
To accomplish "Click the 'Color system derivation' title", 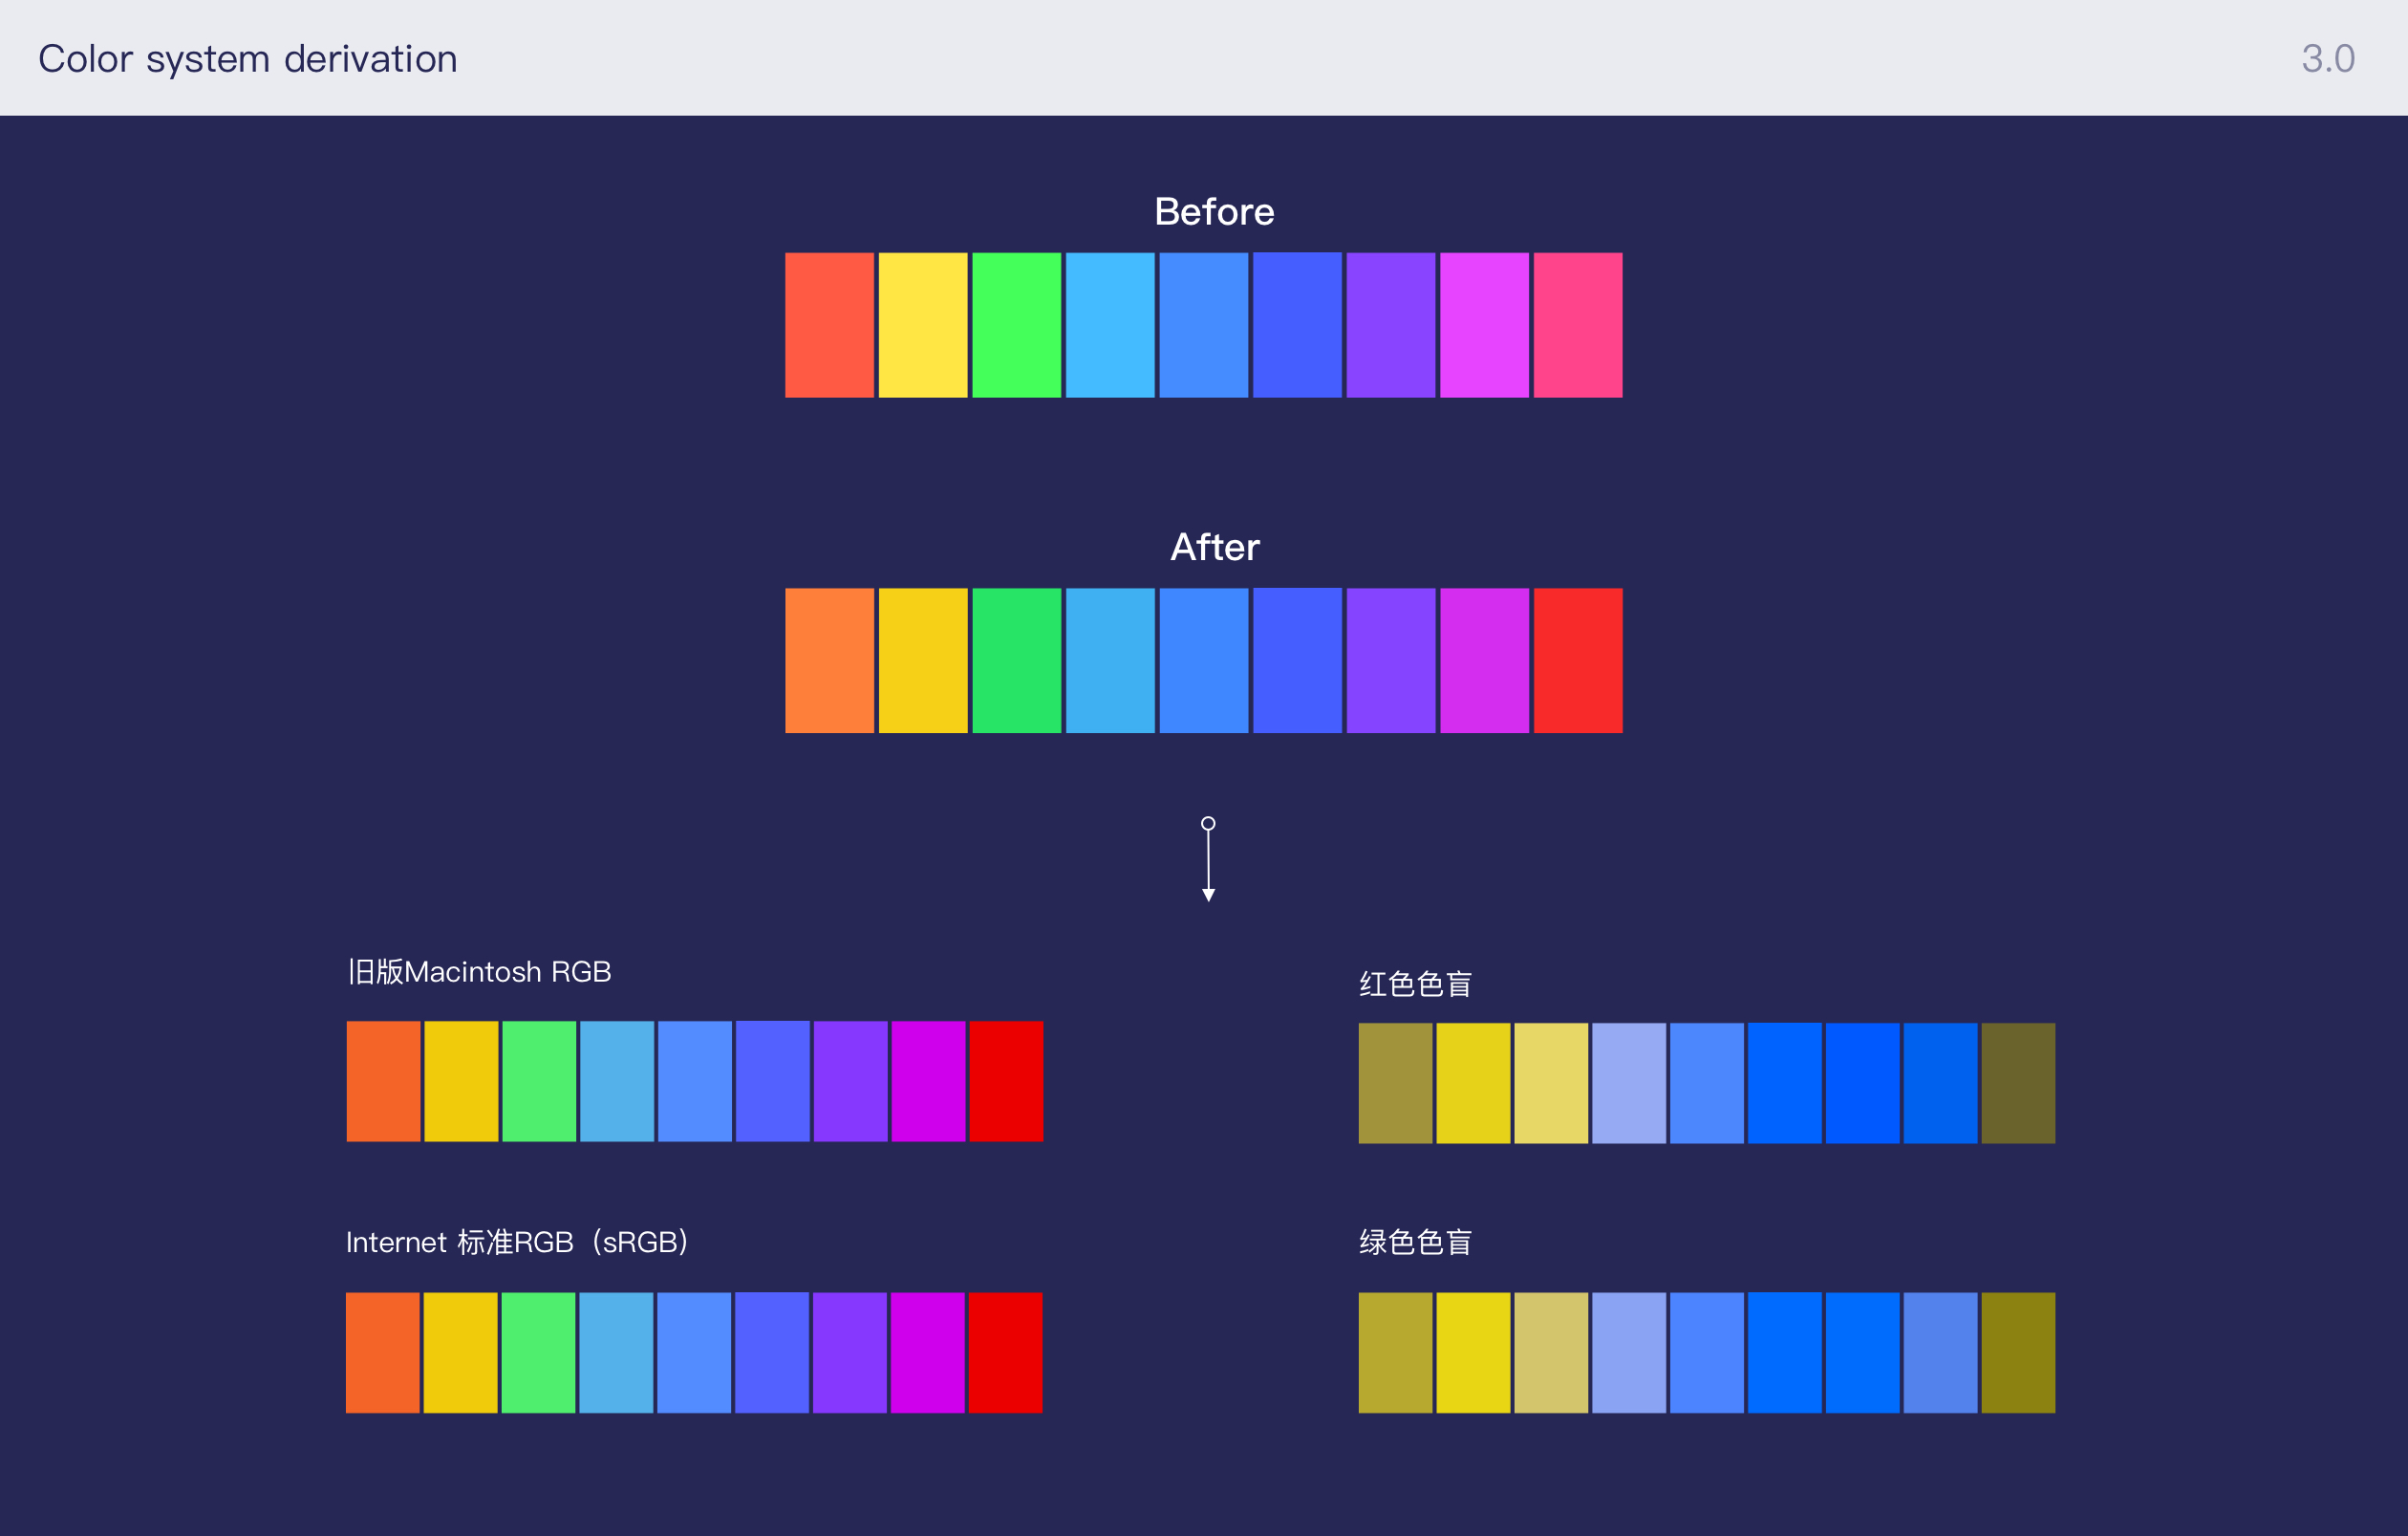I will pyautogui.click(x=248, y=59).
